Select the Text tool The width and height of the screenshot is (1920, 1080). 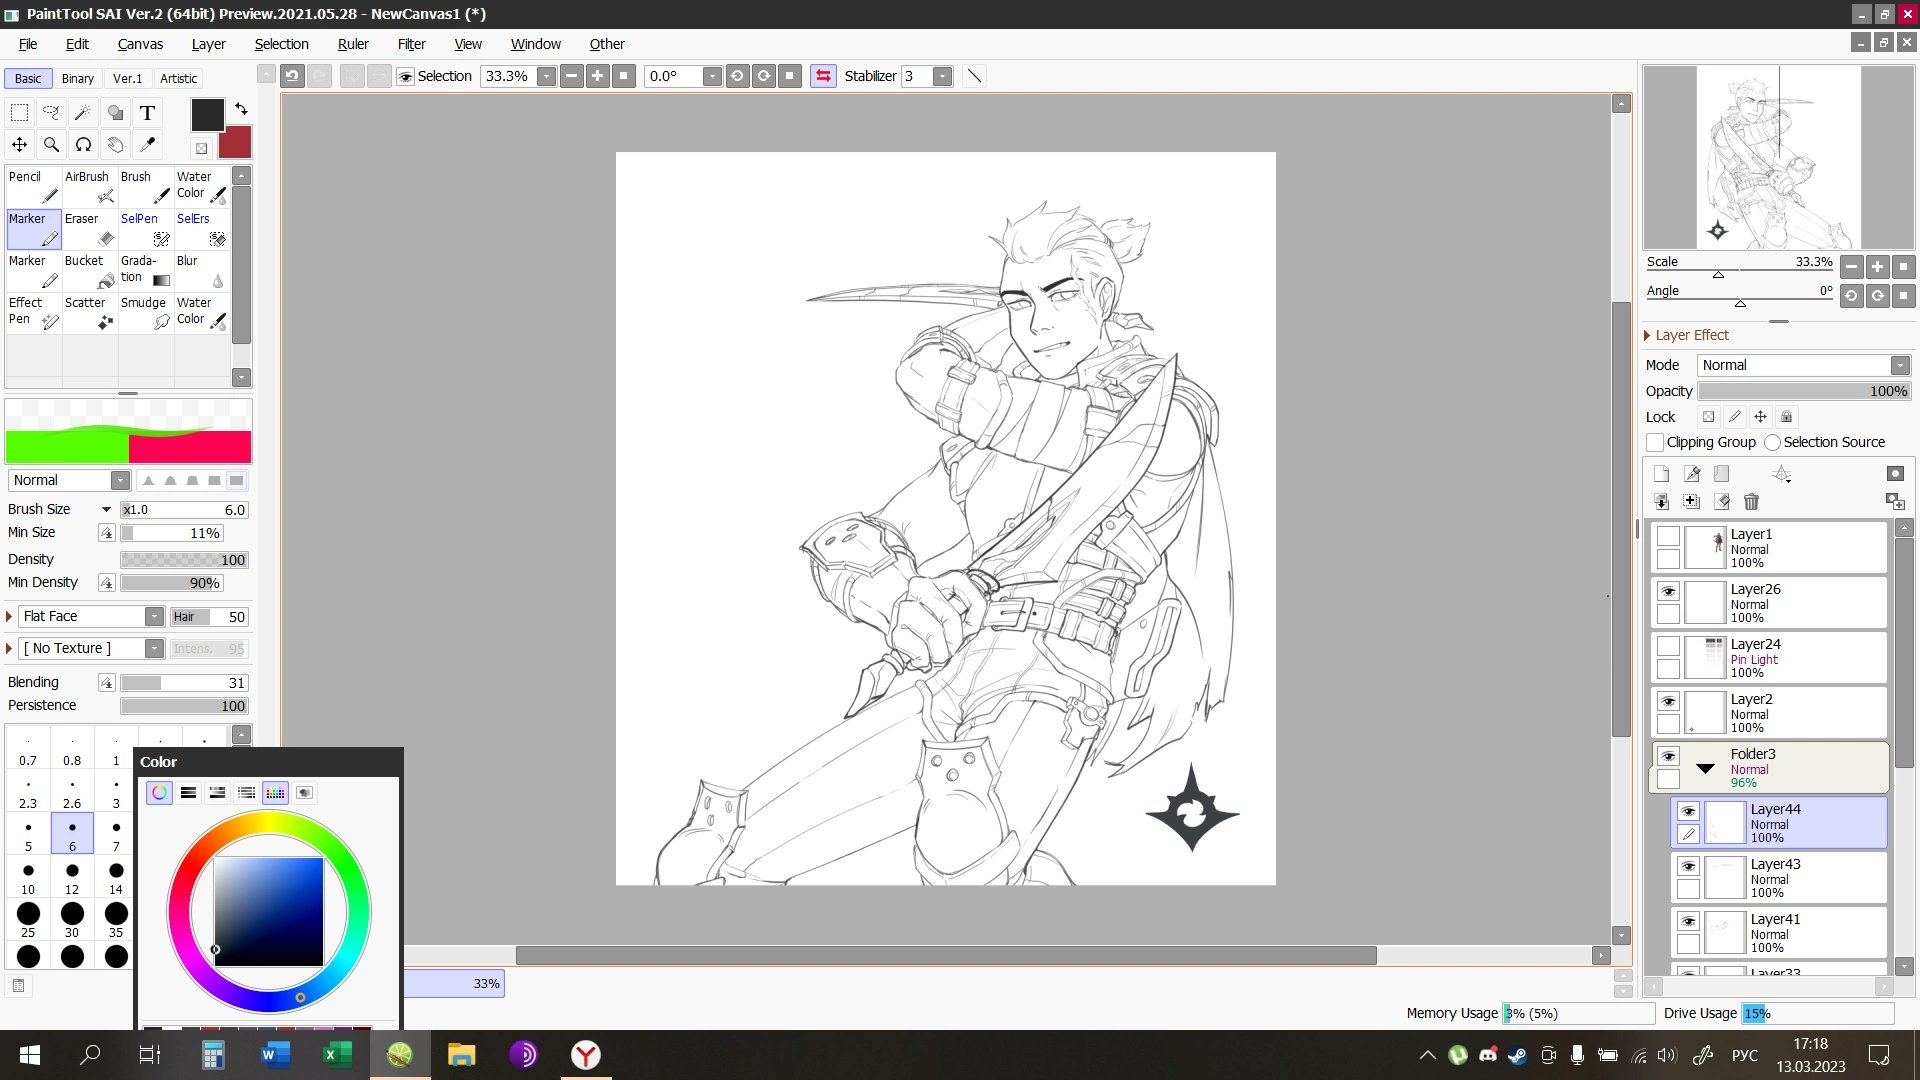147,113
